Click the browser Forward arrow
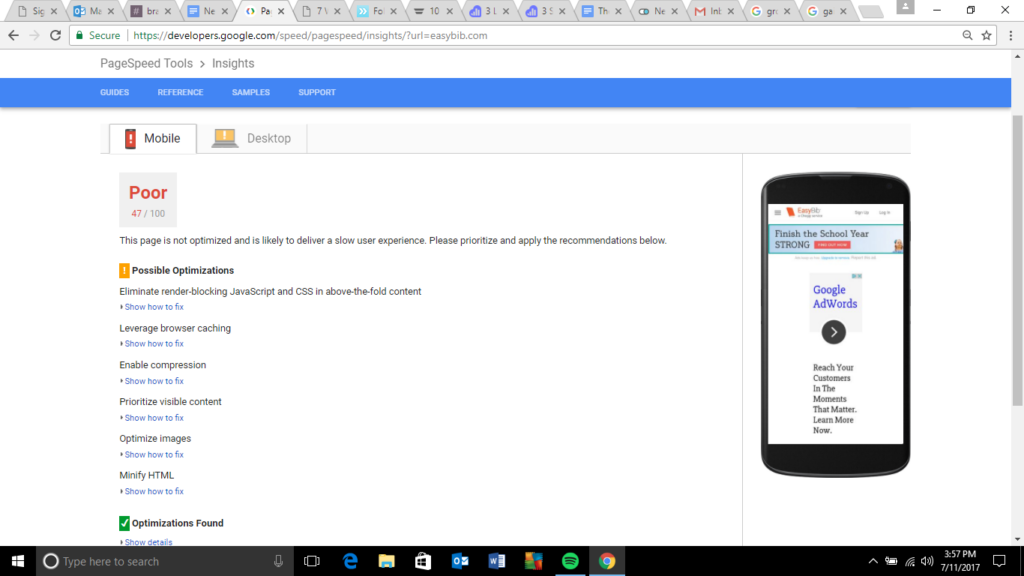The width and height of the screenshot is (1024, 576). click(34, 36)
